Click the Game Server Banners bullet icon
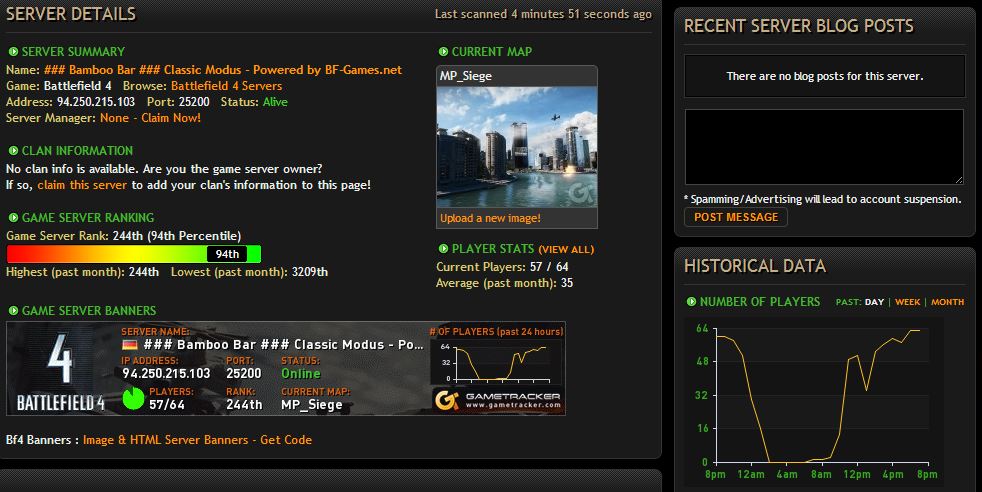Viewport: 982px width, 492px height. click(13, 311)
